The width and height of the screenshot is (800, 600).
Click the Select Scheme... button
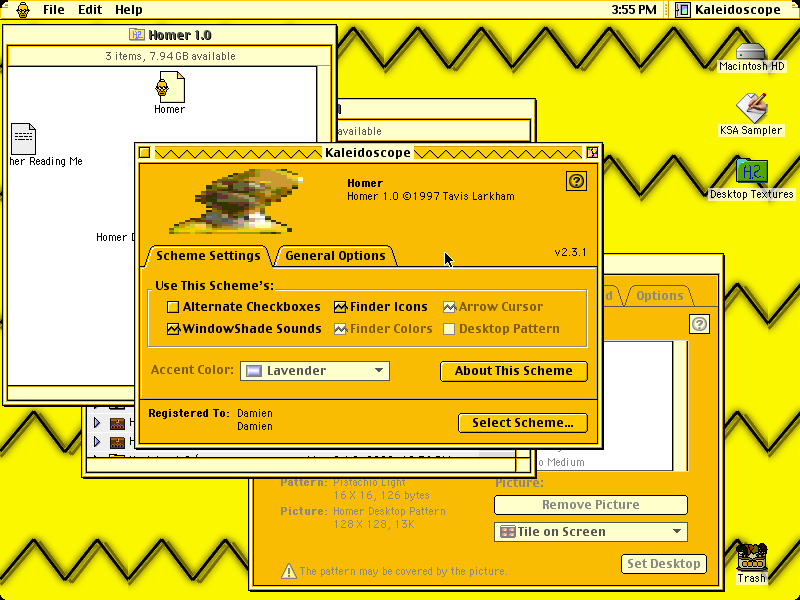(x=523, y=423)
